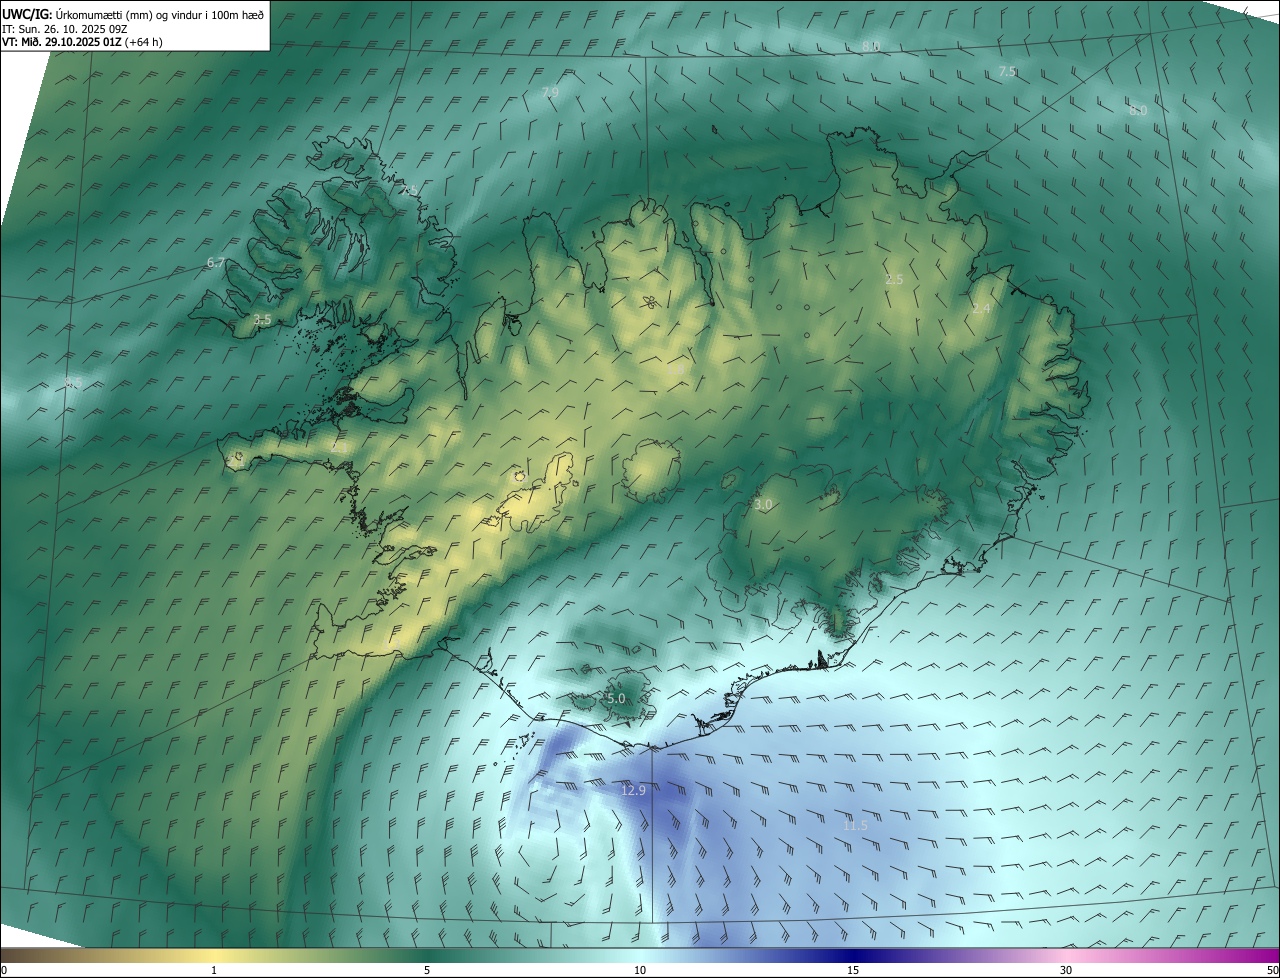The image size is (1280, 978).
Task: Click the 30 tick on the color scale
Action: point(1066,970)
